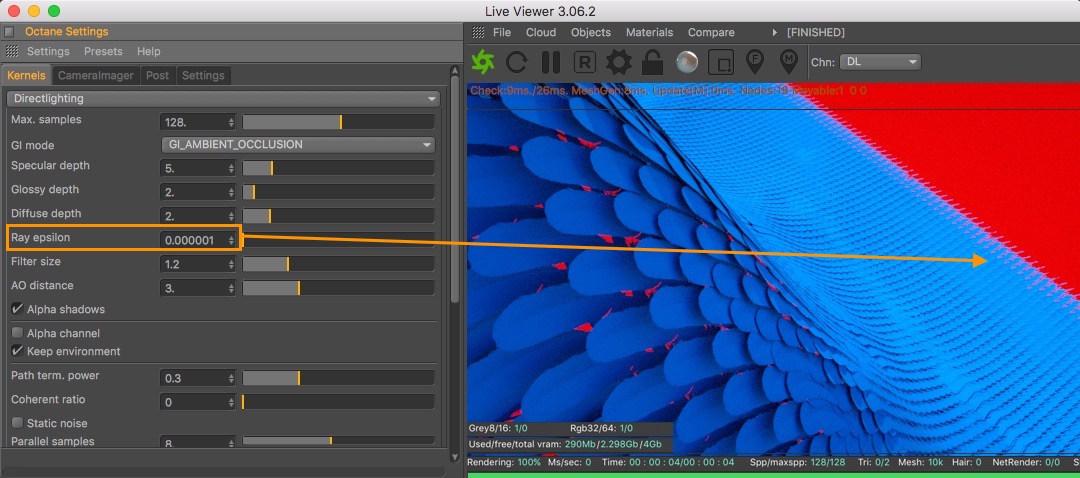
Task: Toggle the Alpha shadows checkbox
Action: click(x=17, y=309)
